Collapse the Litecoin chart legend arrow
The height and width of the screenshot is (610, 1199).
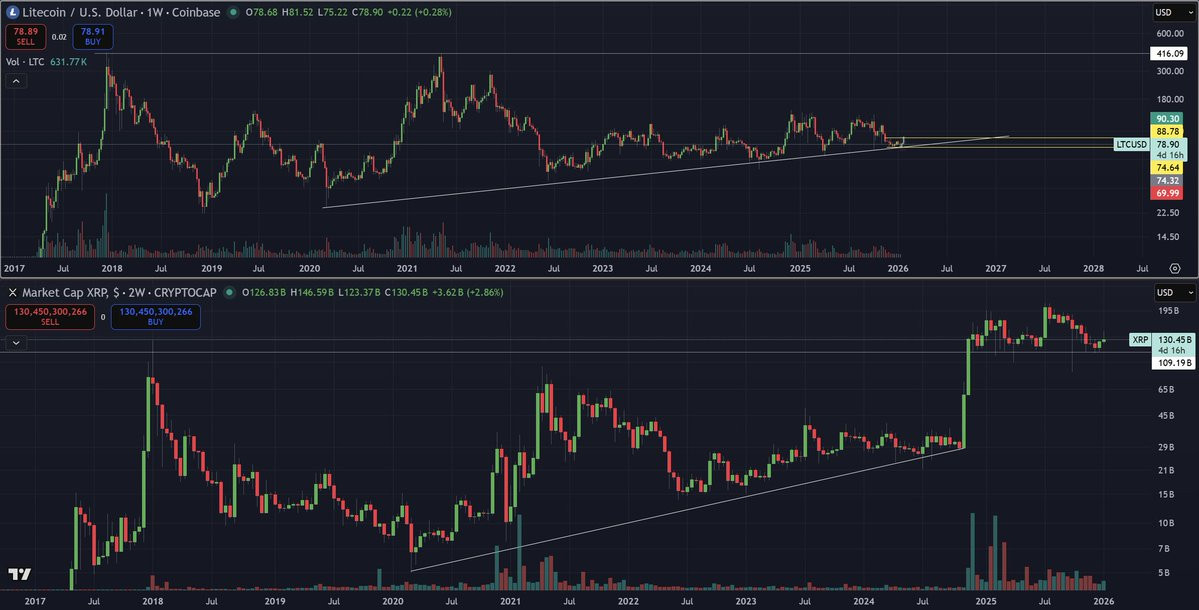(x=15, y=81)
